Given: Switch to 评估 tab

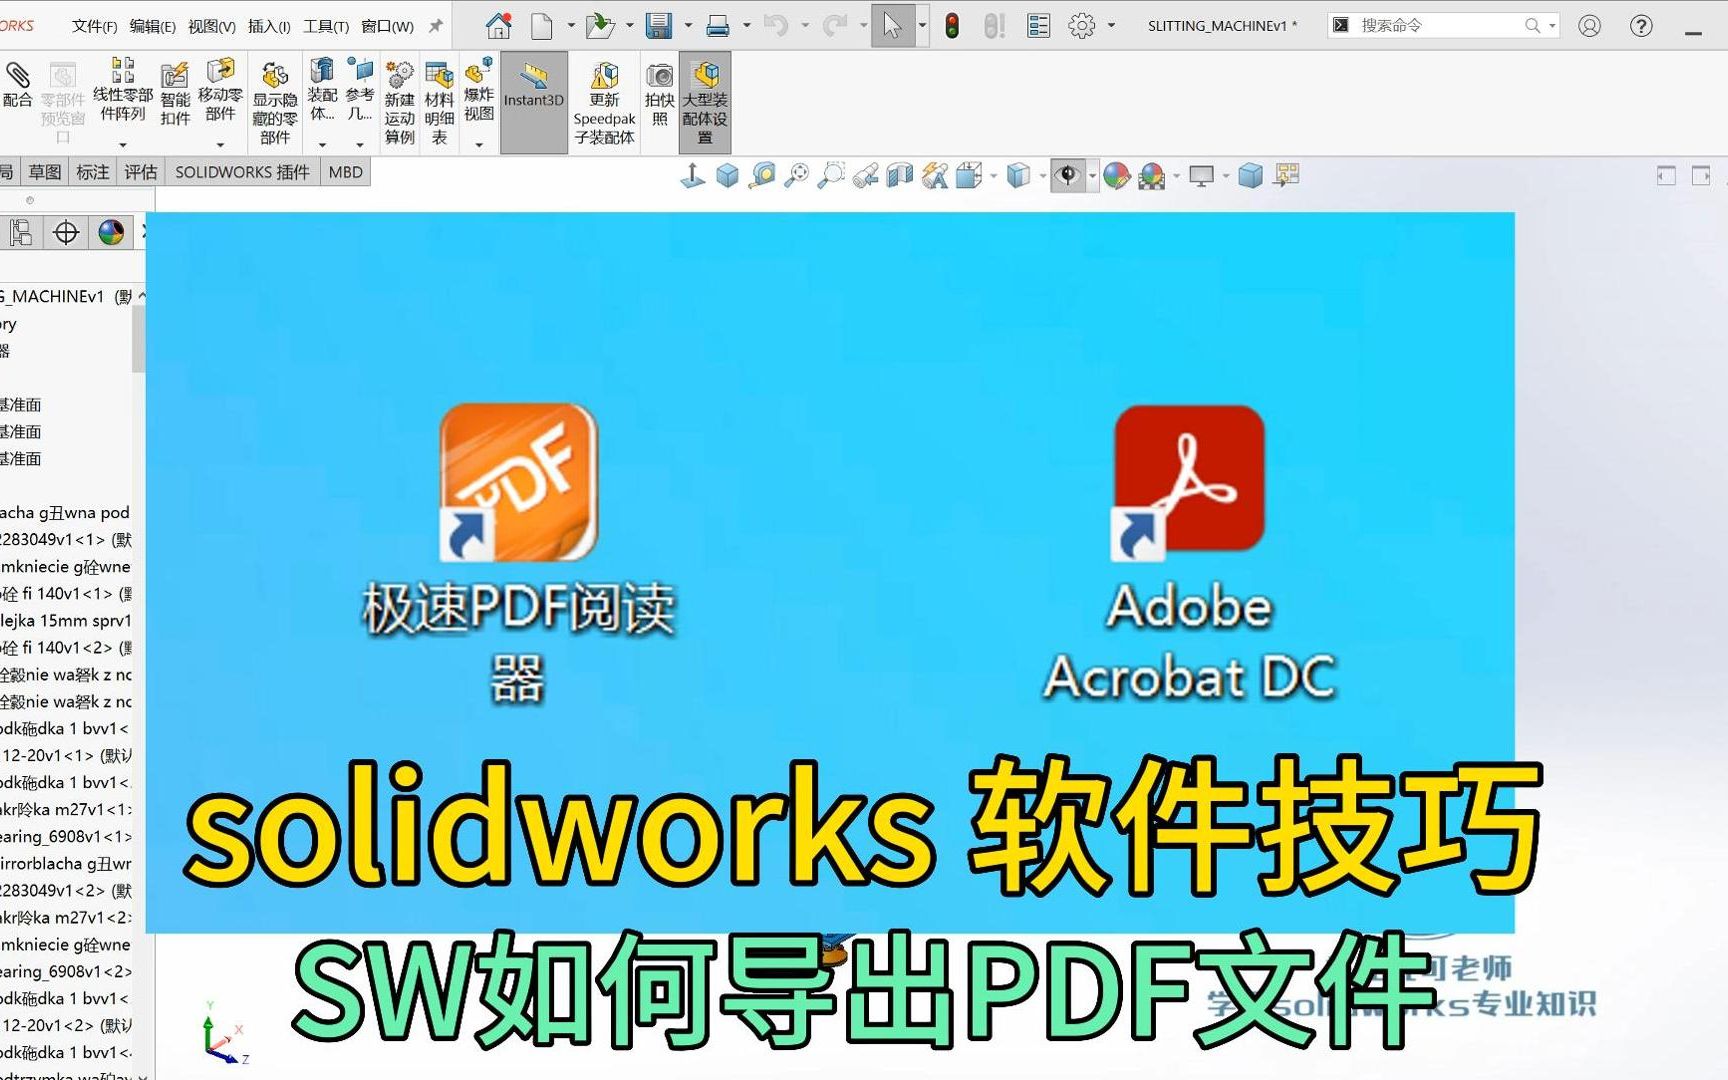Looking at the screenshot, I should coord(141,172).
